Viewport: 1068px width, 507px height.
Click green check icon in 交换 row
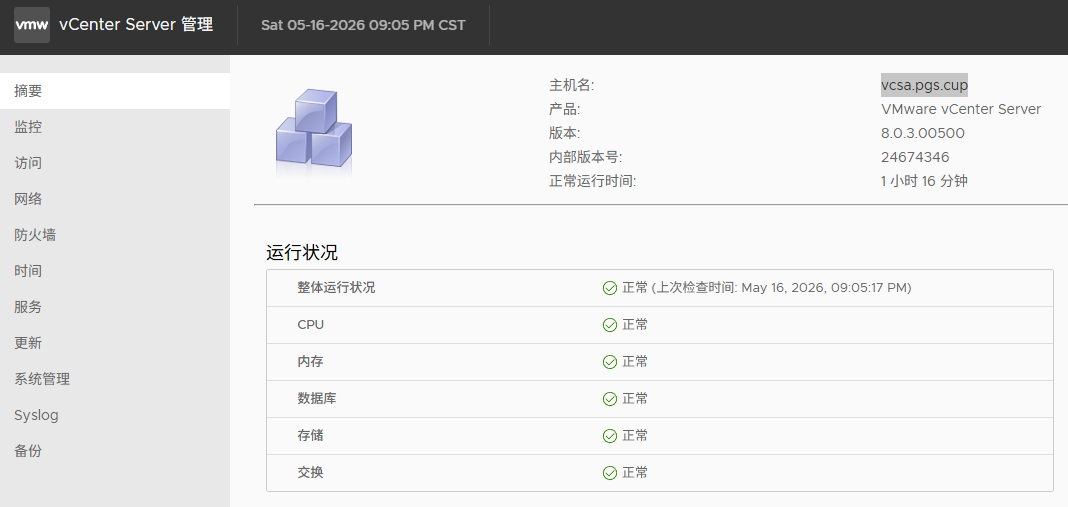pyautogui.click(x=610, y=472)
